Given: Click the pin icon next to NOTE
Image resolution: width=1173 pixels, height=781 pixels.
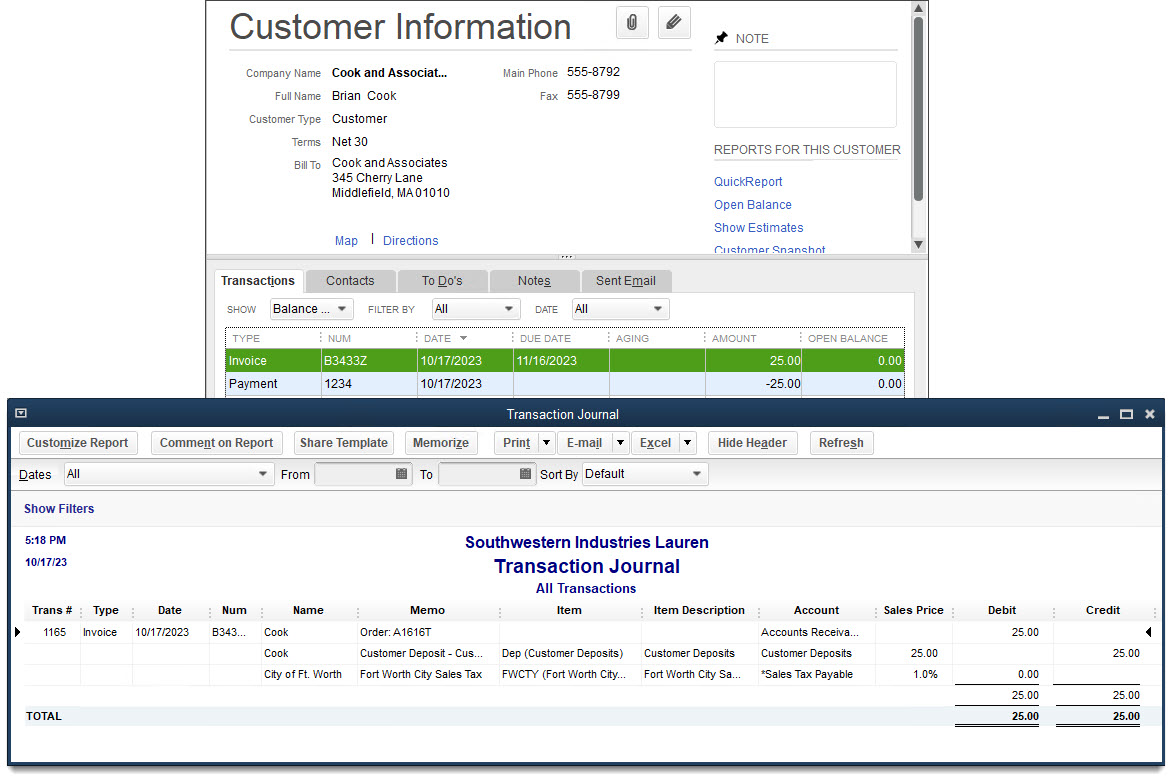Looking at the screenshot, I should coord(721,38).
